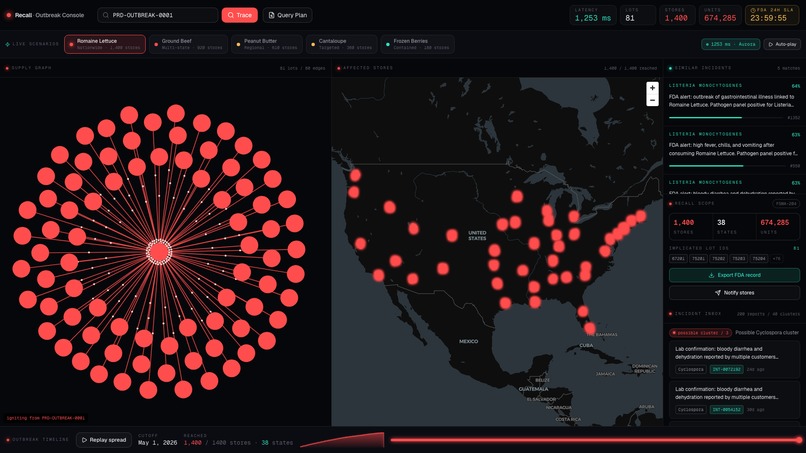Open the first Listeria incident at 64%
Screen dimensions: 806x453
pyautogui.click(x=734, y=101)
